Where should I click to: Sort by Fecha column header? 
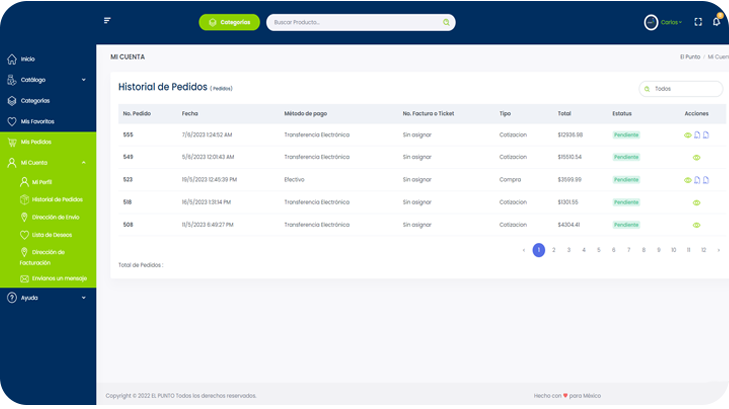coord(190,113)
